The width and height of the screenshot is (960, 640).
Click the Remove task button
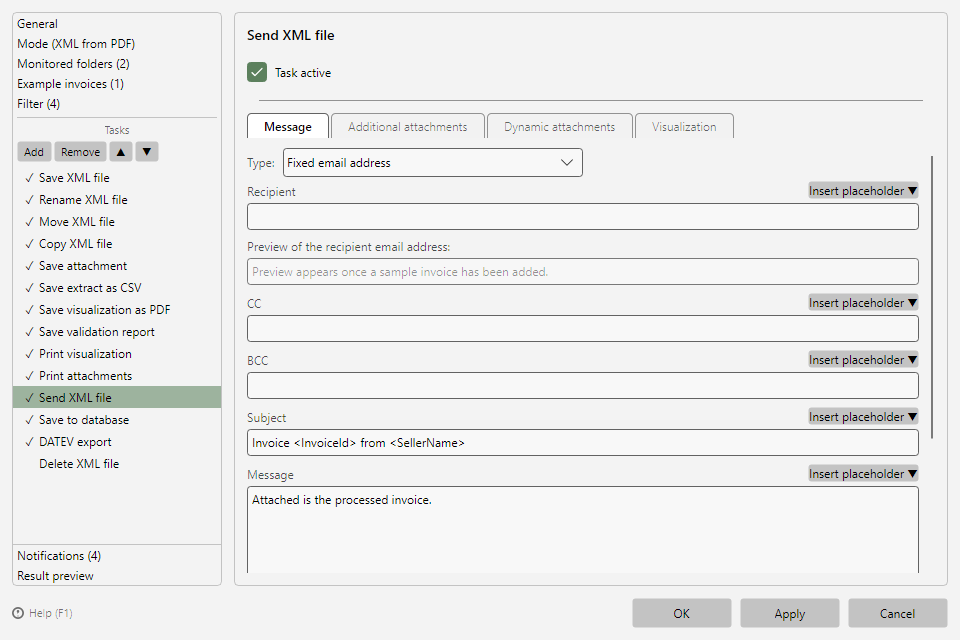pos(80,152)
